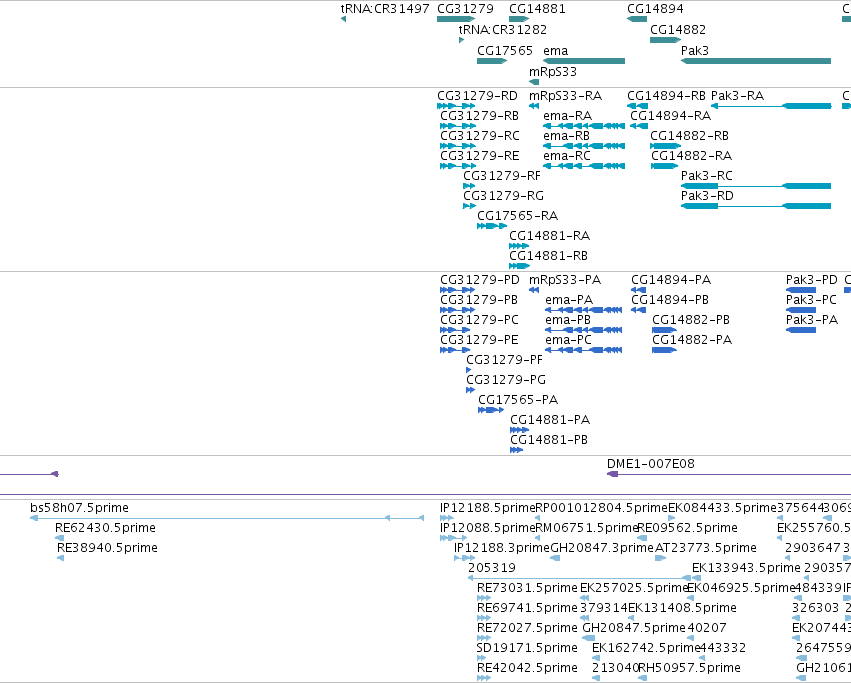Select EST RE62430.5prime
The height and width of the screenshot is (683, 851).
click(x=105, y=528)
